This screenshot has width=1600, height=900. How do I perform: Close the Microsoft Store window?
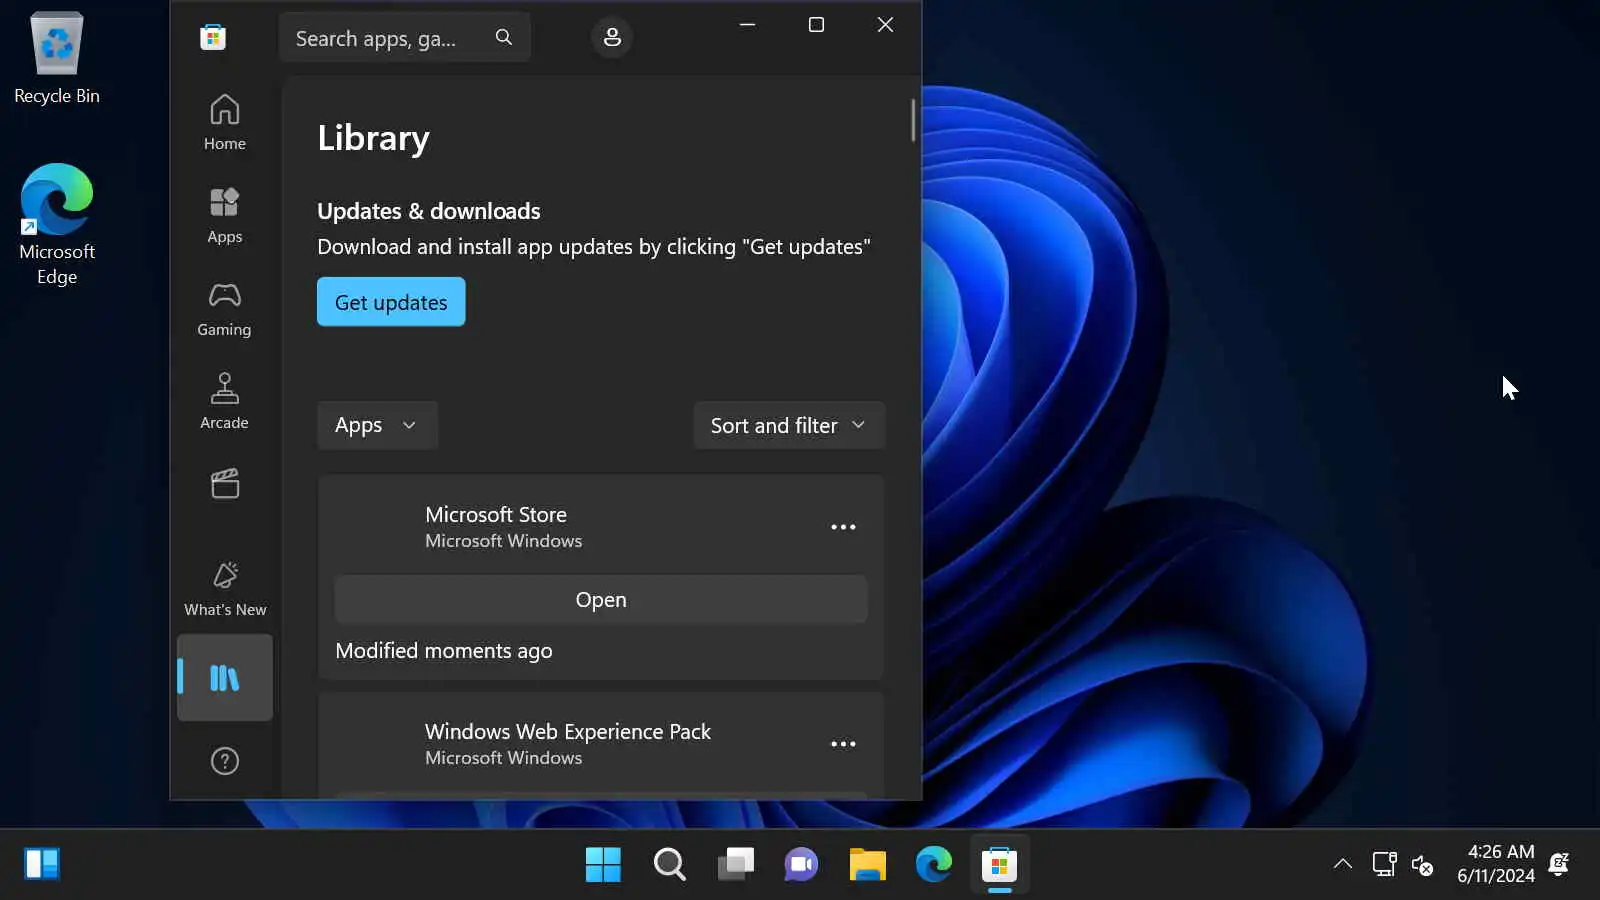coord(885,25)
